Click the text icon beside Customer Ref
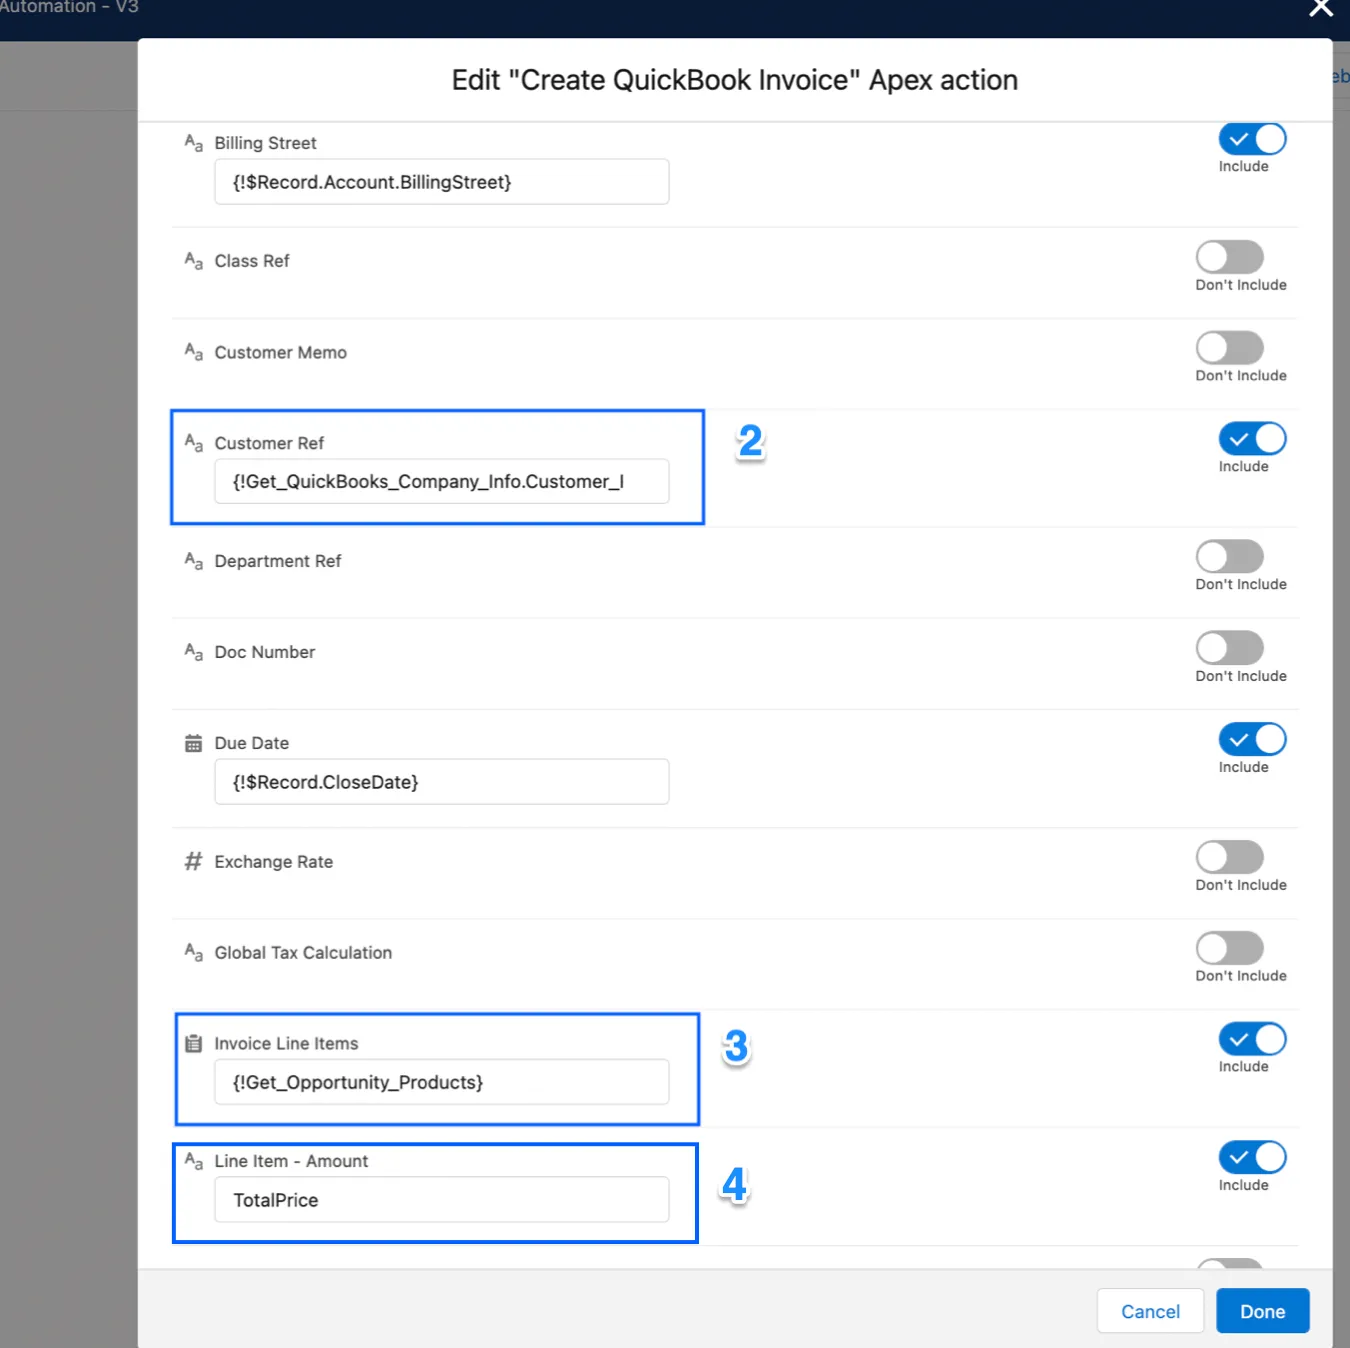Viewport: 1350px width, 1348px height. click(193, 443)
